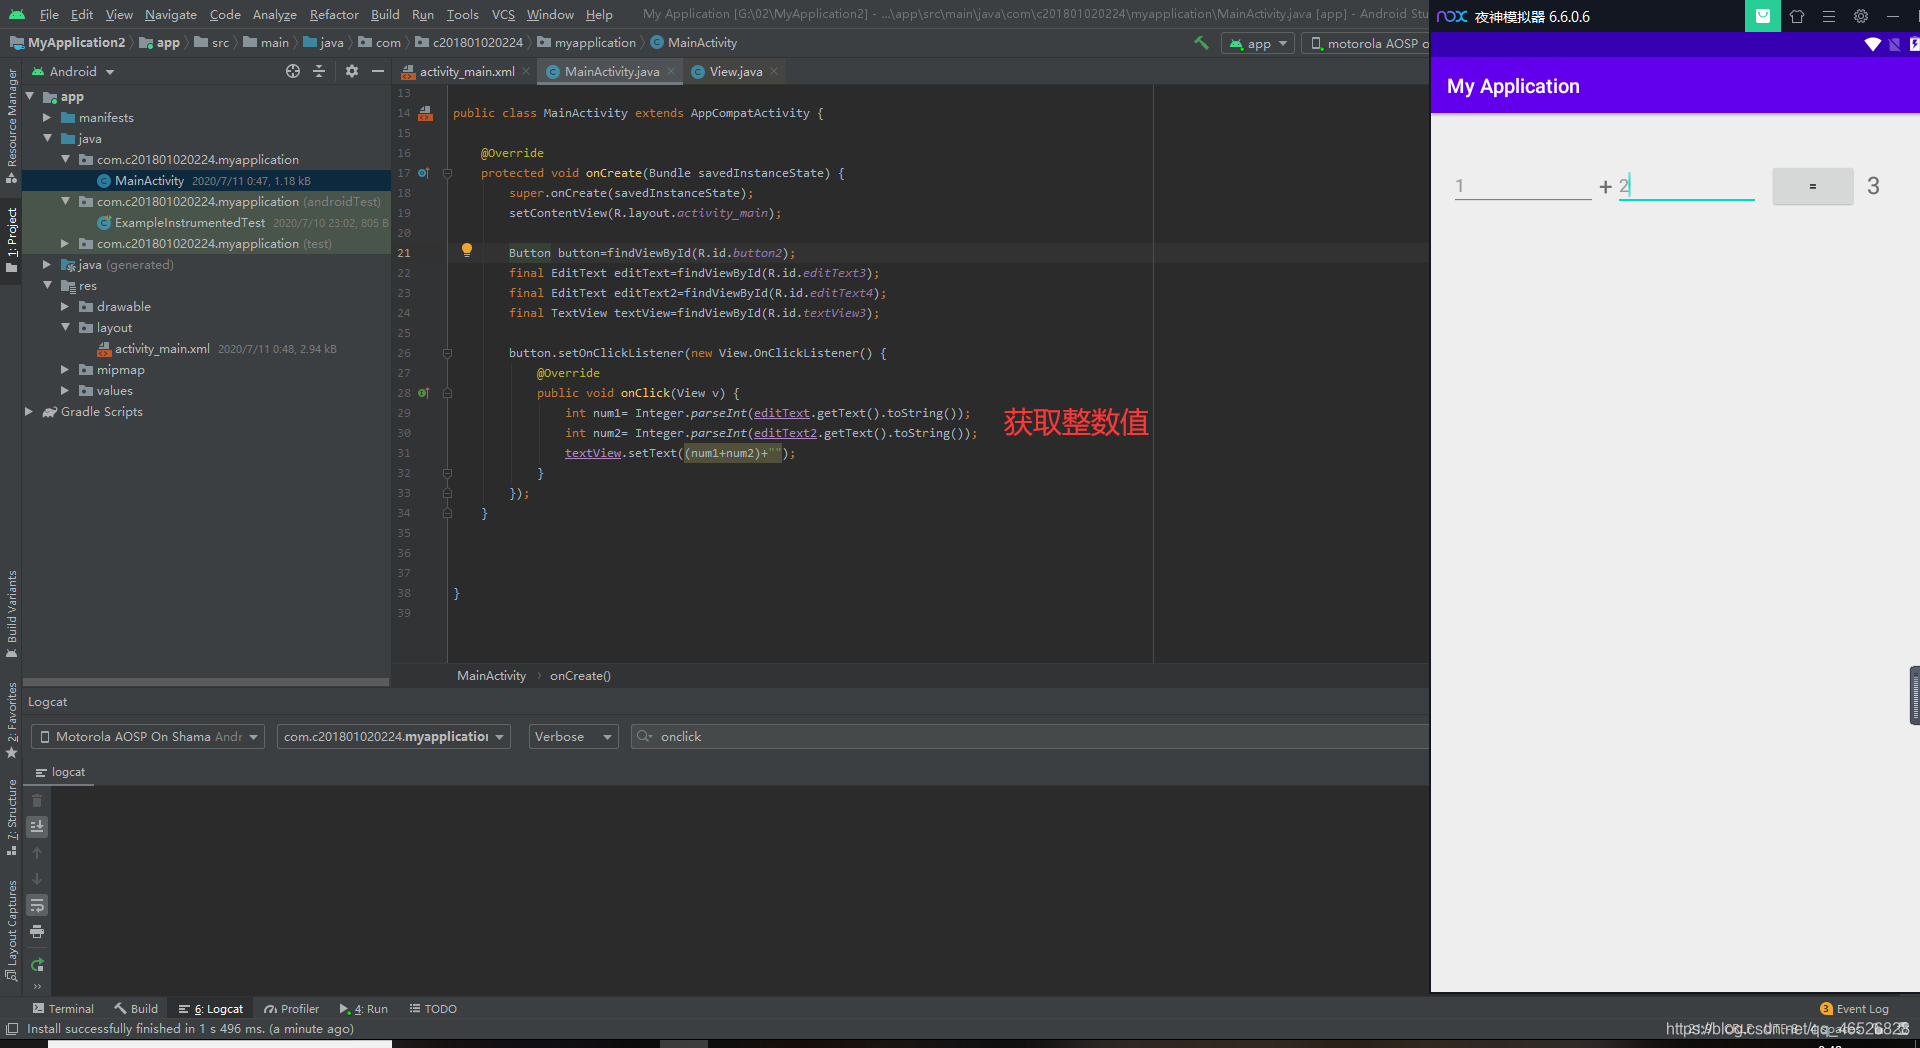
Task: Open the TODO tool window
Action: tap(433, 1009)
